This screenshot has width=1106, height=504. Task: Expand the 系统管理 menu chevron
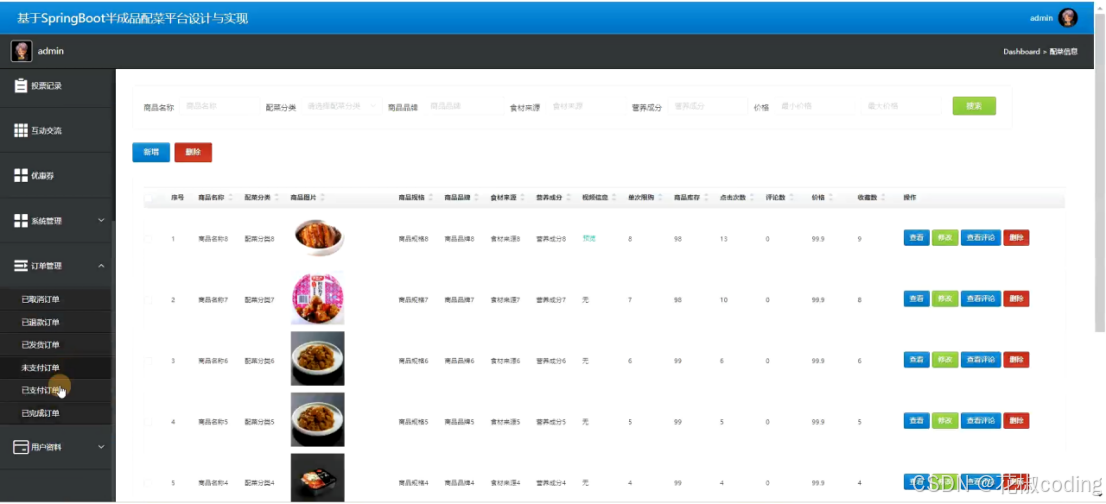tap(101, 221)
